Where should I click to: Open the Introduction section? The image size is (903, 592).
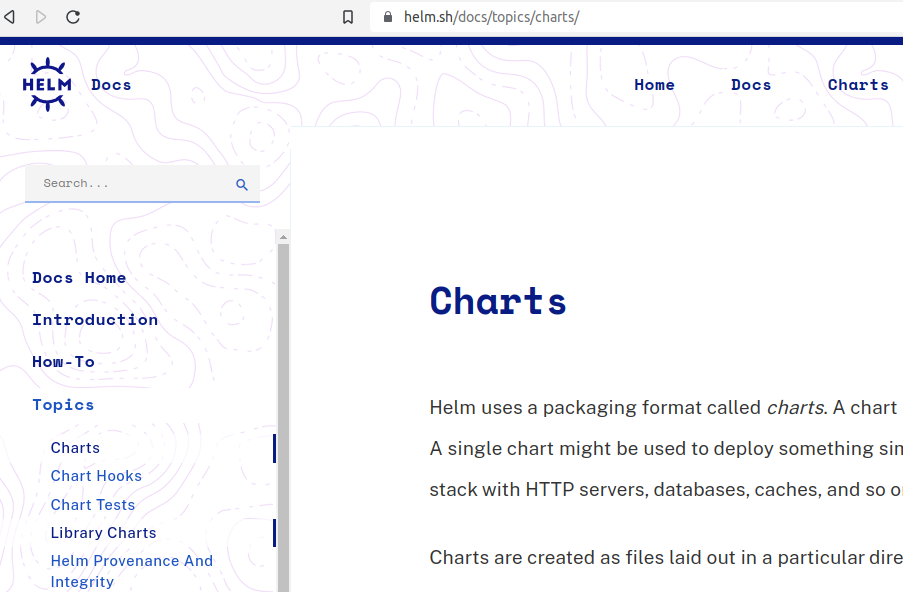pos(95,320)
